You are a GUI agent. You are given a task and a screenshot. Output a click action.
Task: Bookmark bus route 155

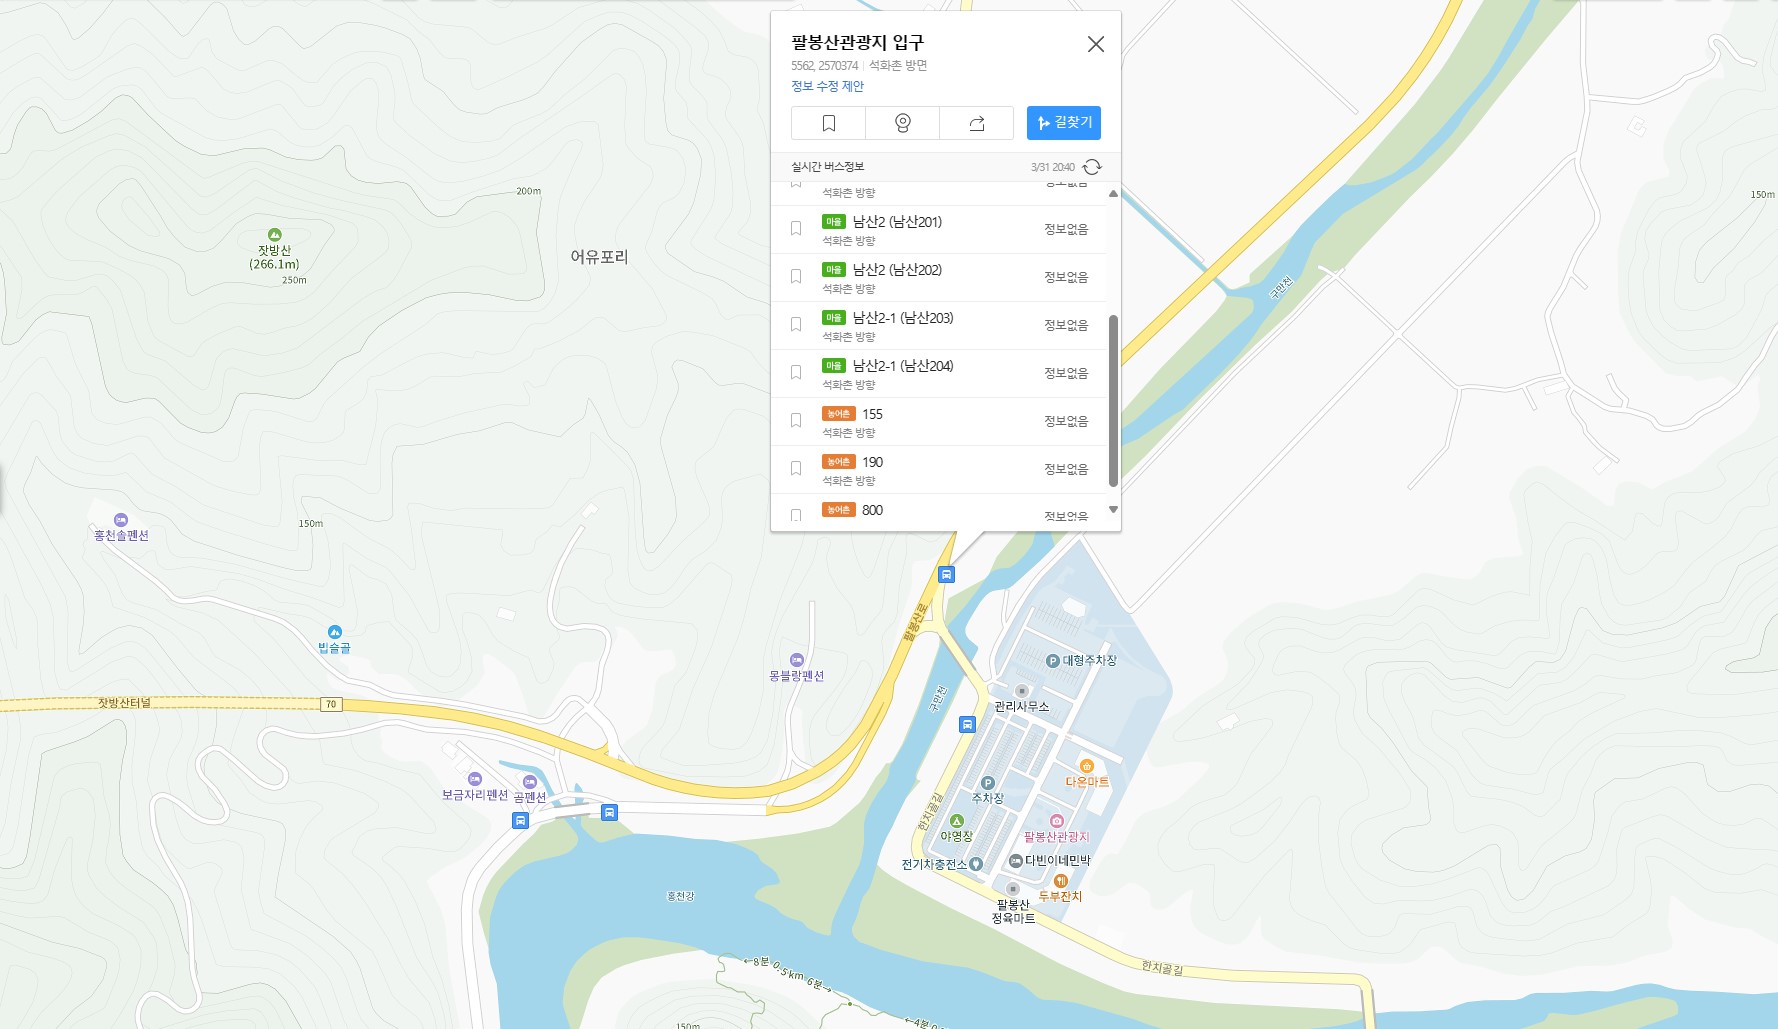[796, 421]
